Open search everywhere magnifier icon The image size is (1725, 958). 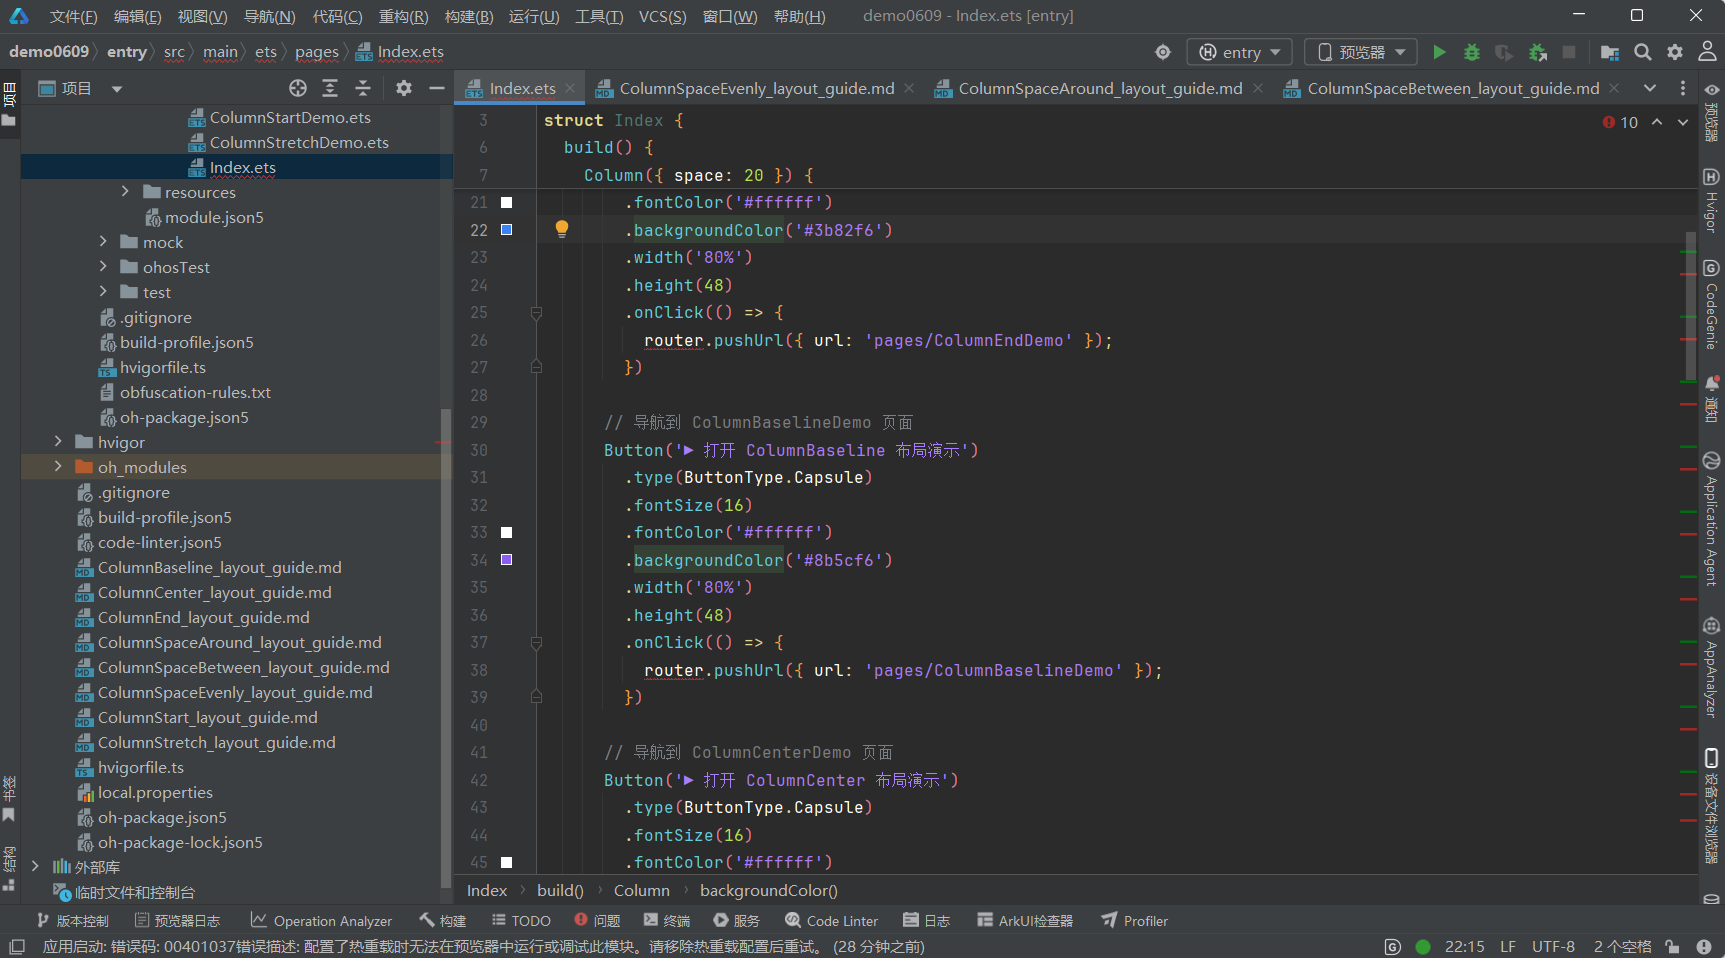[x=1642, y=52]
